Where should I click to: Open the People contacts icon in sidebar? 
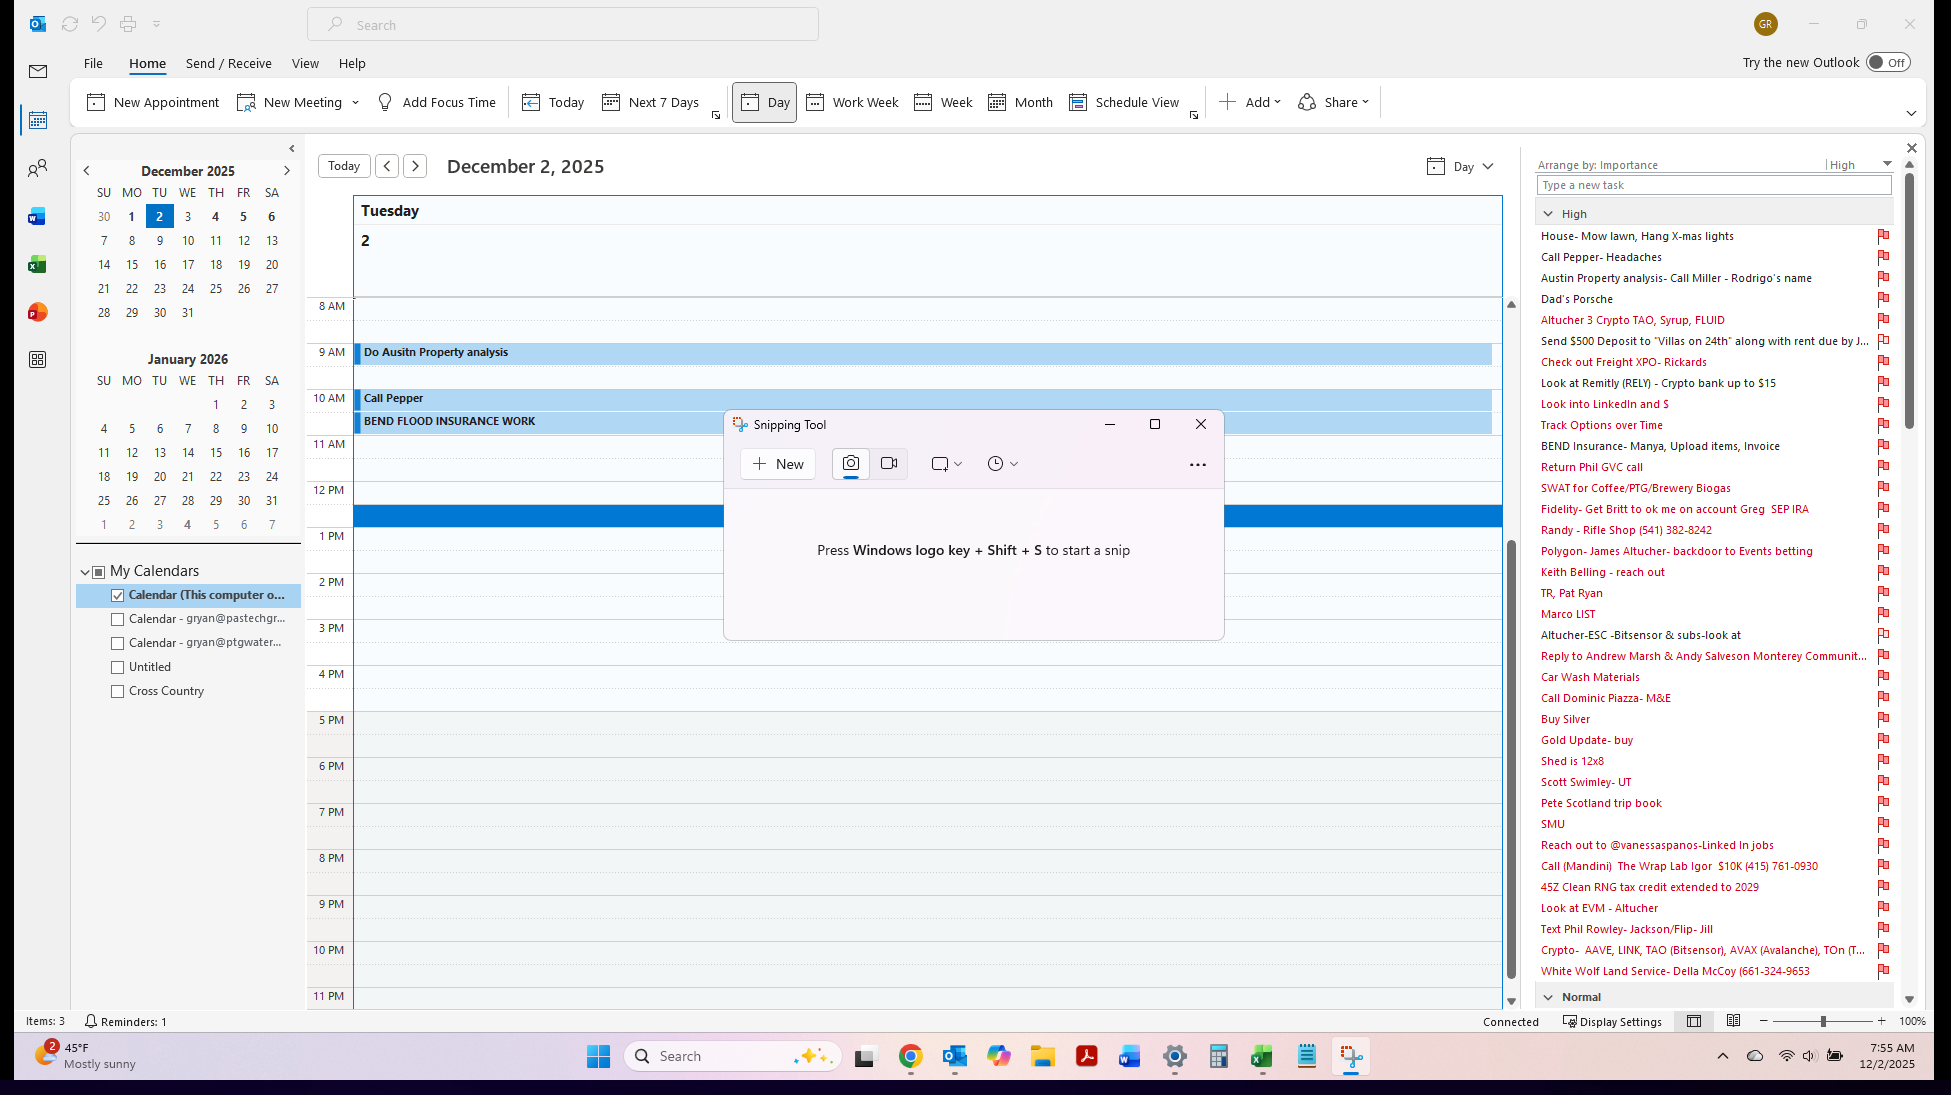click(38, 169)
